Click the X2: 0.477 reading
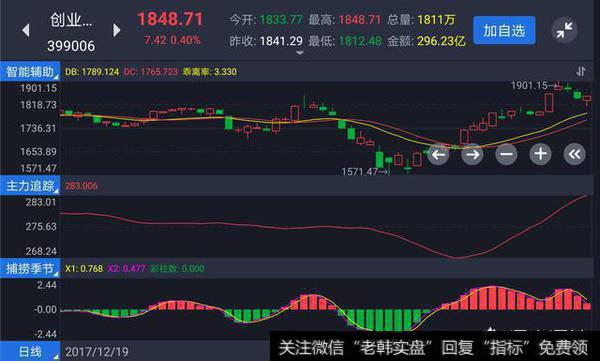600x361 pixels. (x=126, y=269)
